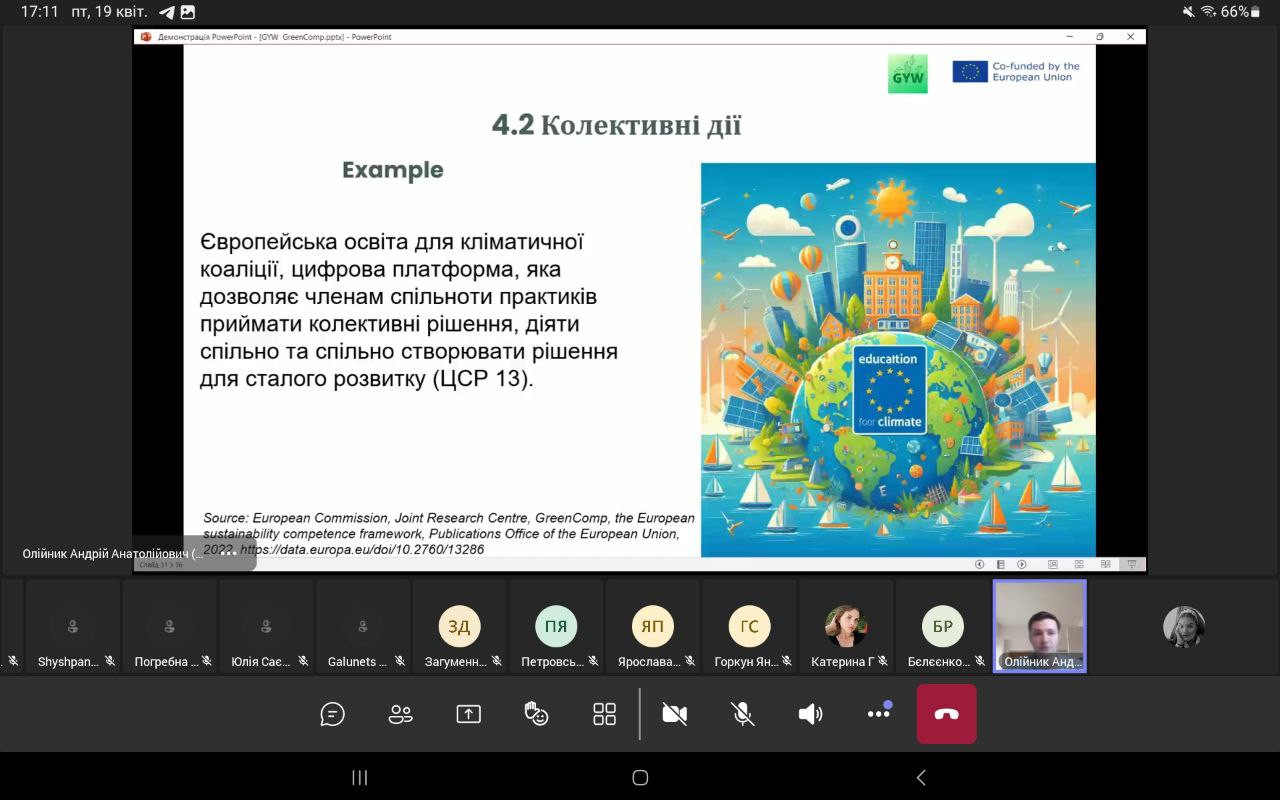
Task: Select the ПЯ Петровсь participant tile
Action: coord(556,626)
